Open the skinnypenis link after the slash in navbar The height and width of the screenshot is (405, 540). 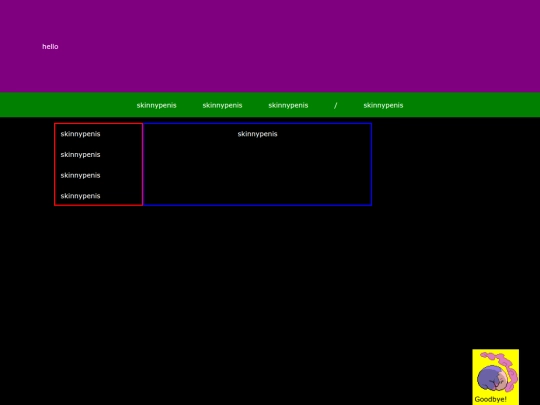tap(383, 105)
